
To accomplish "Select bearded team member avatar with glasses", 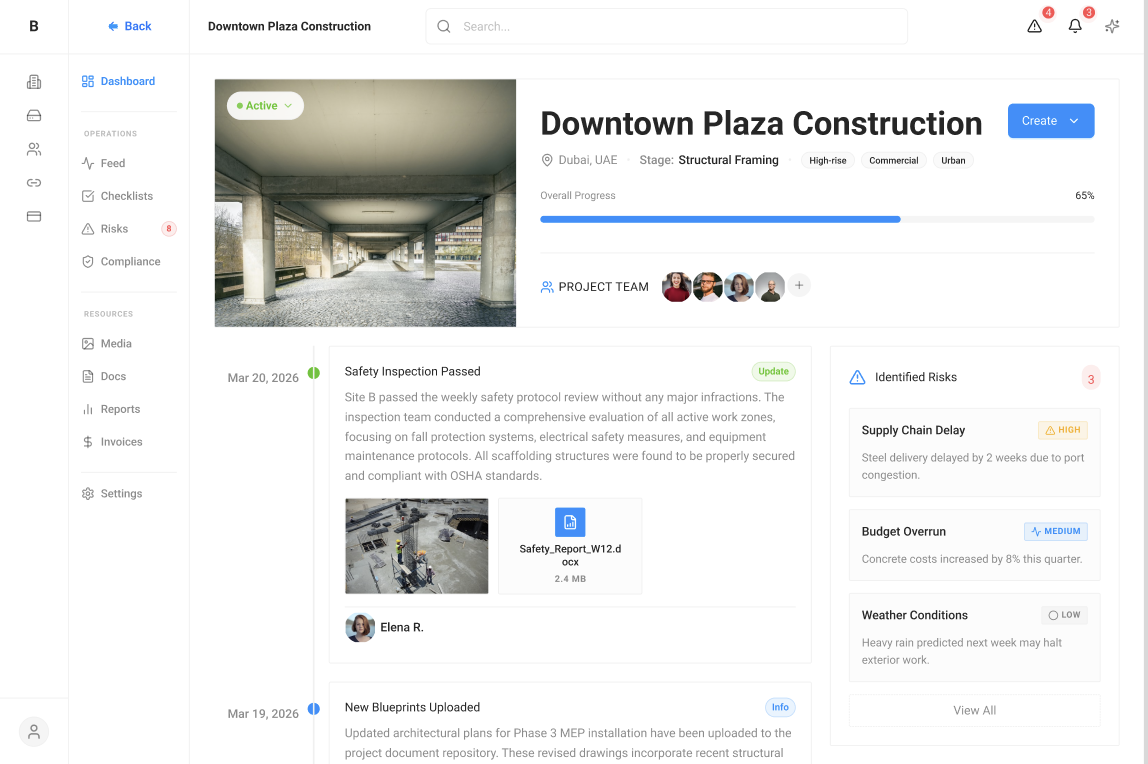I will click(708, 287).
